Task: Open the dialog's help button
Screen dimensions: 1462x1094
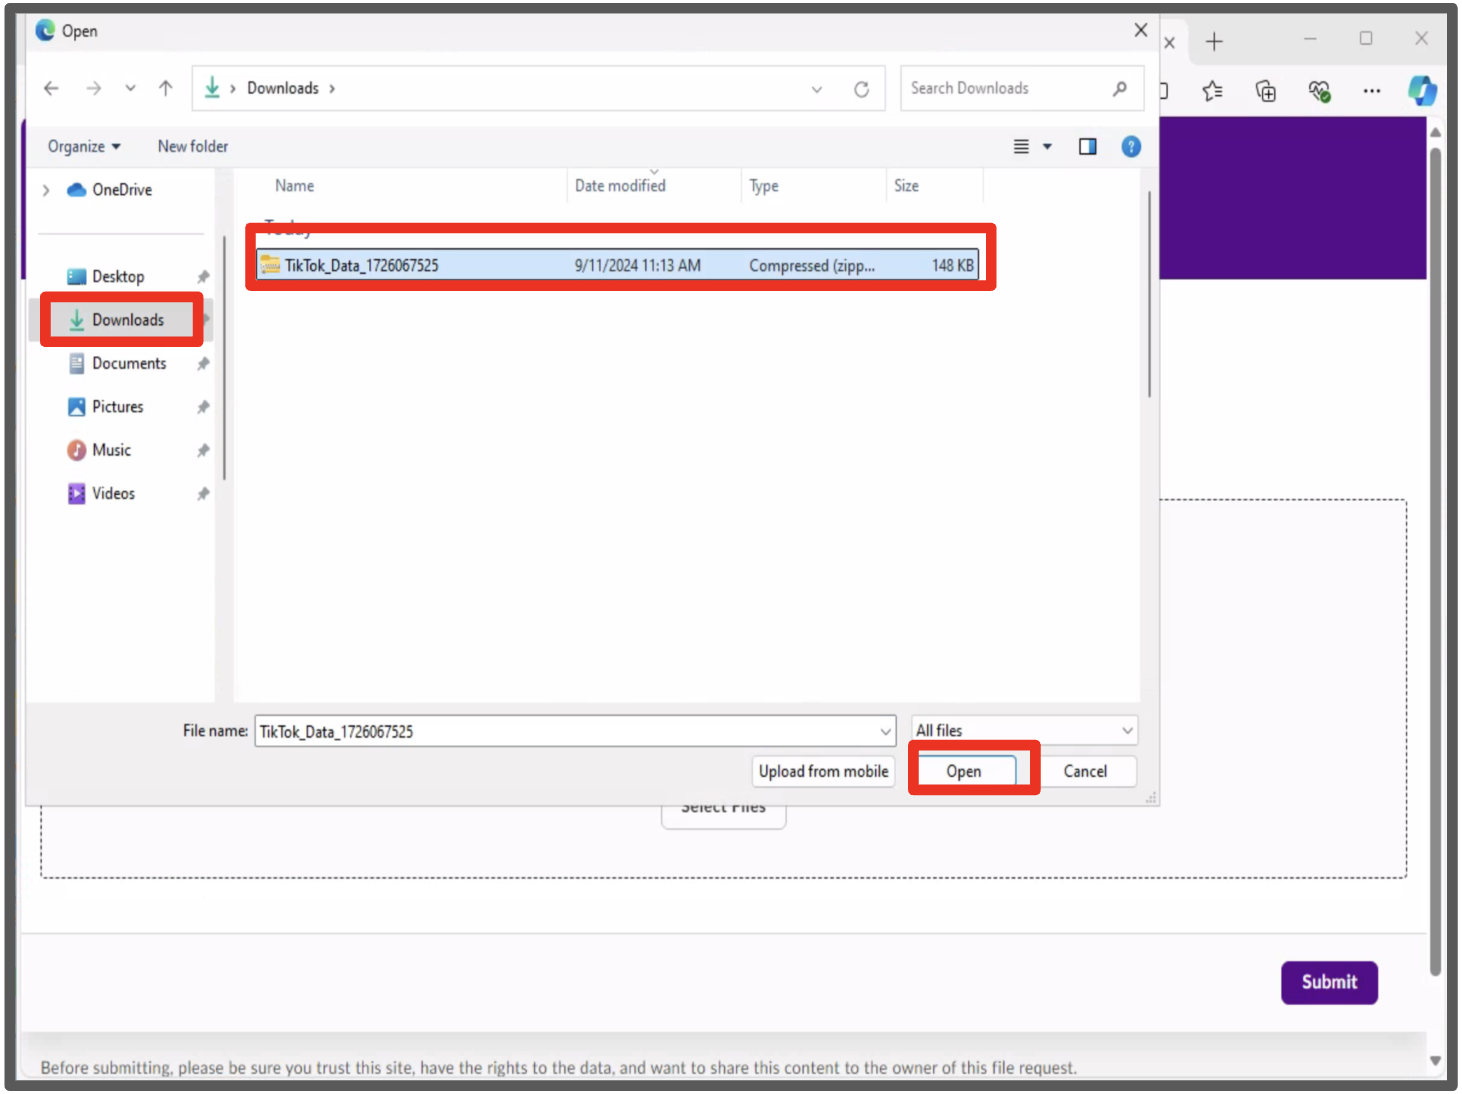Action: [1131, 147]
